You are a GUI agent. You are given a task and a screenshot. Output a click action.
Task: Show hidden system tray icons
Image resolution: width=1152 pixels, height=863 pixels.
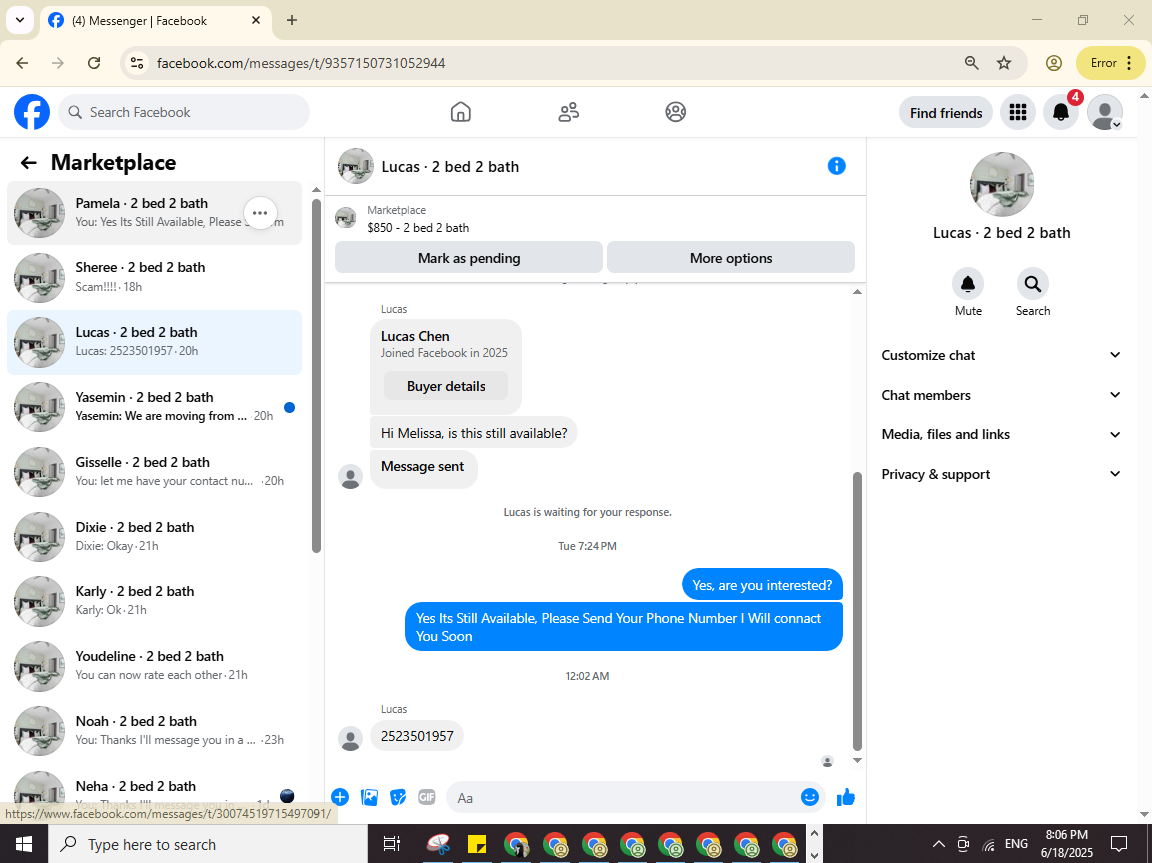[x=938, y=844]
